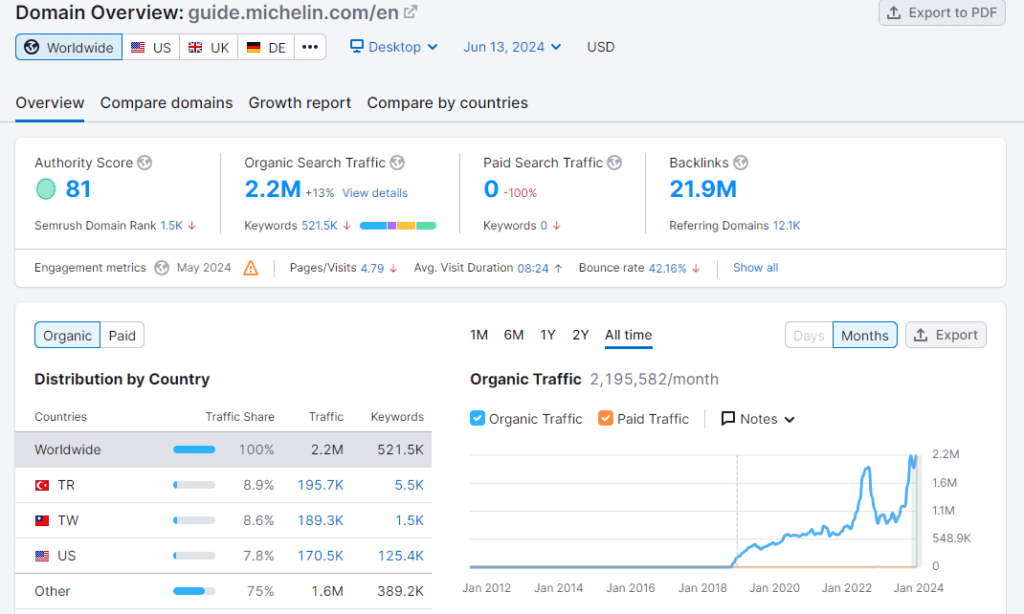Open the Overview tab
This screenshot has width=1024, height=614.
pos(50,103)
